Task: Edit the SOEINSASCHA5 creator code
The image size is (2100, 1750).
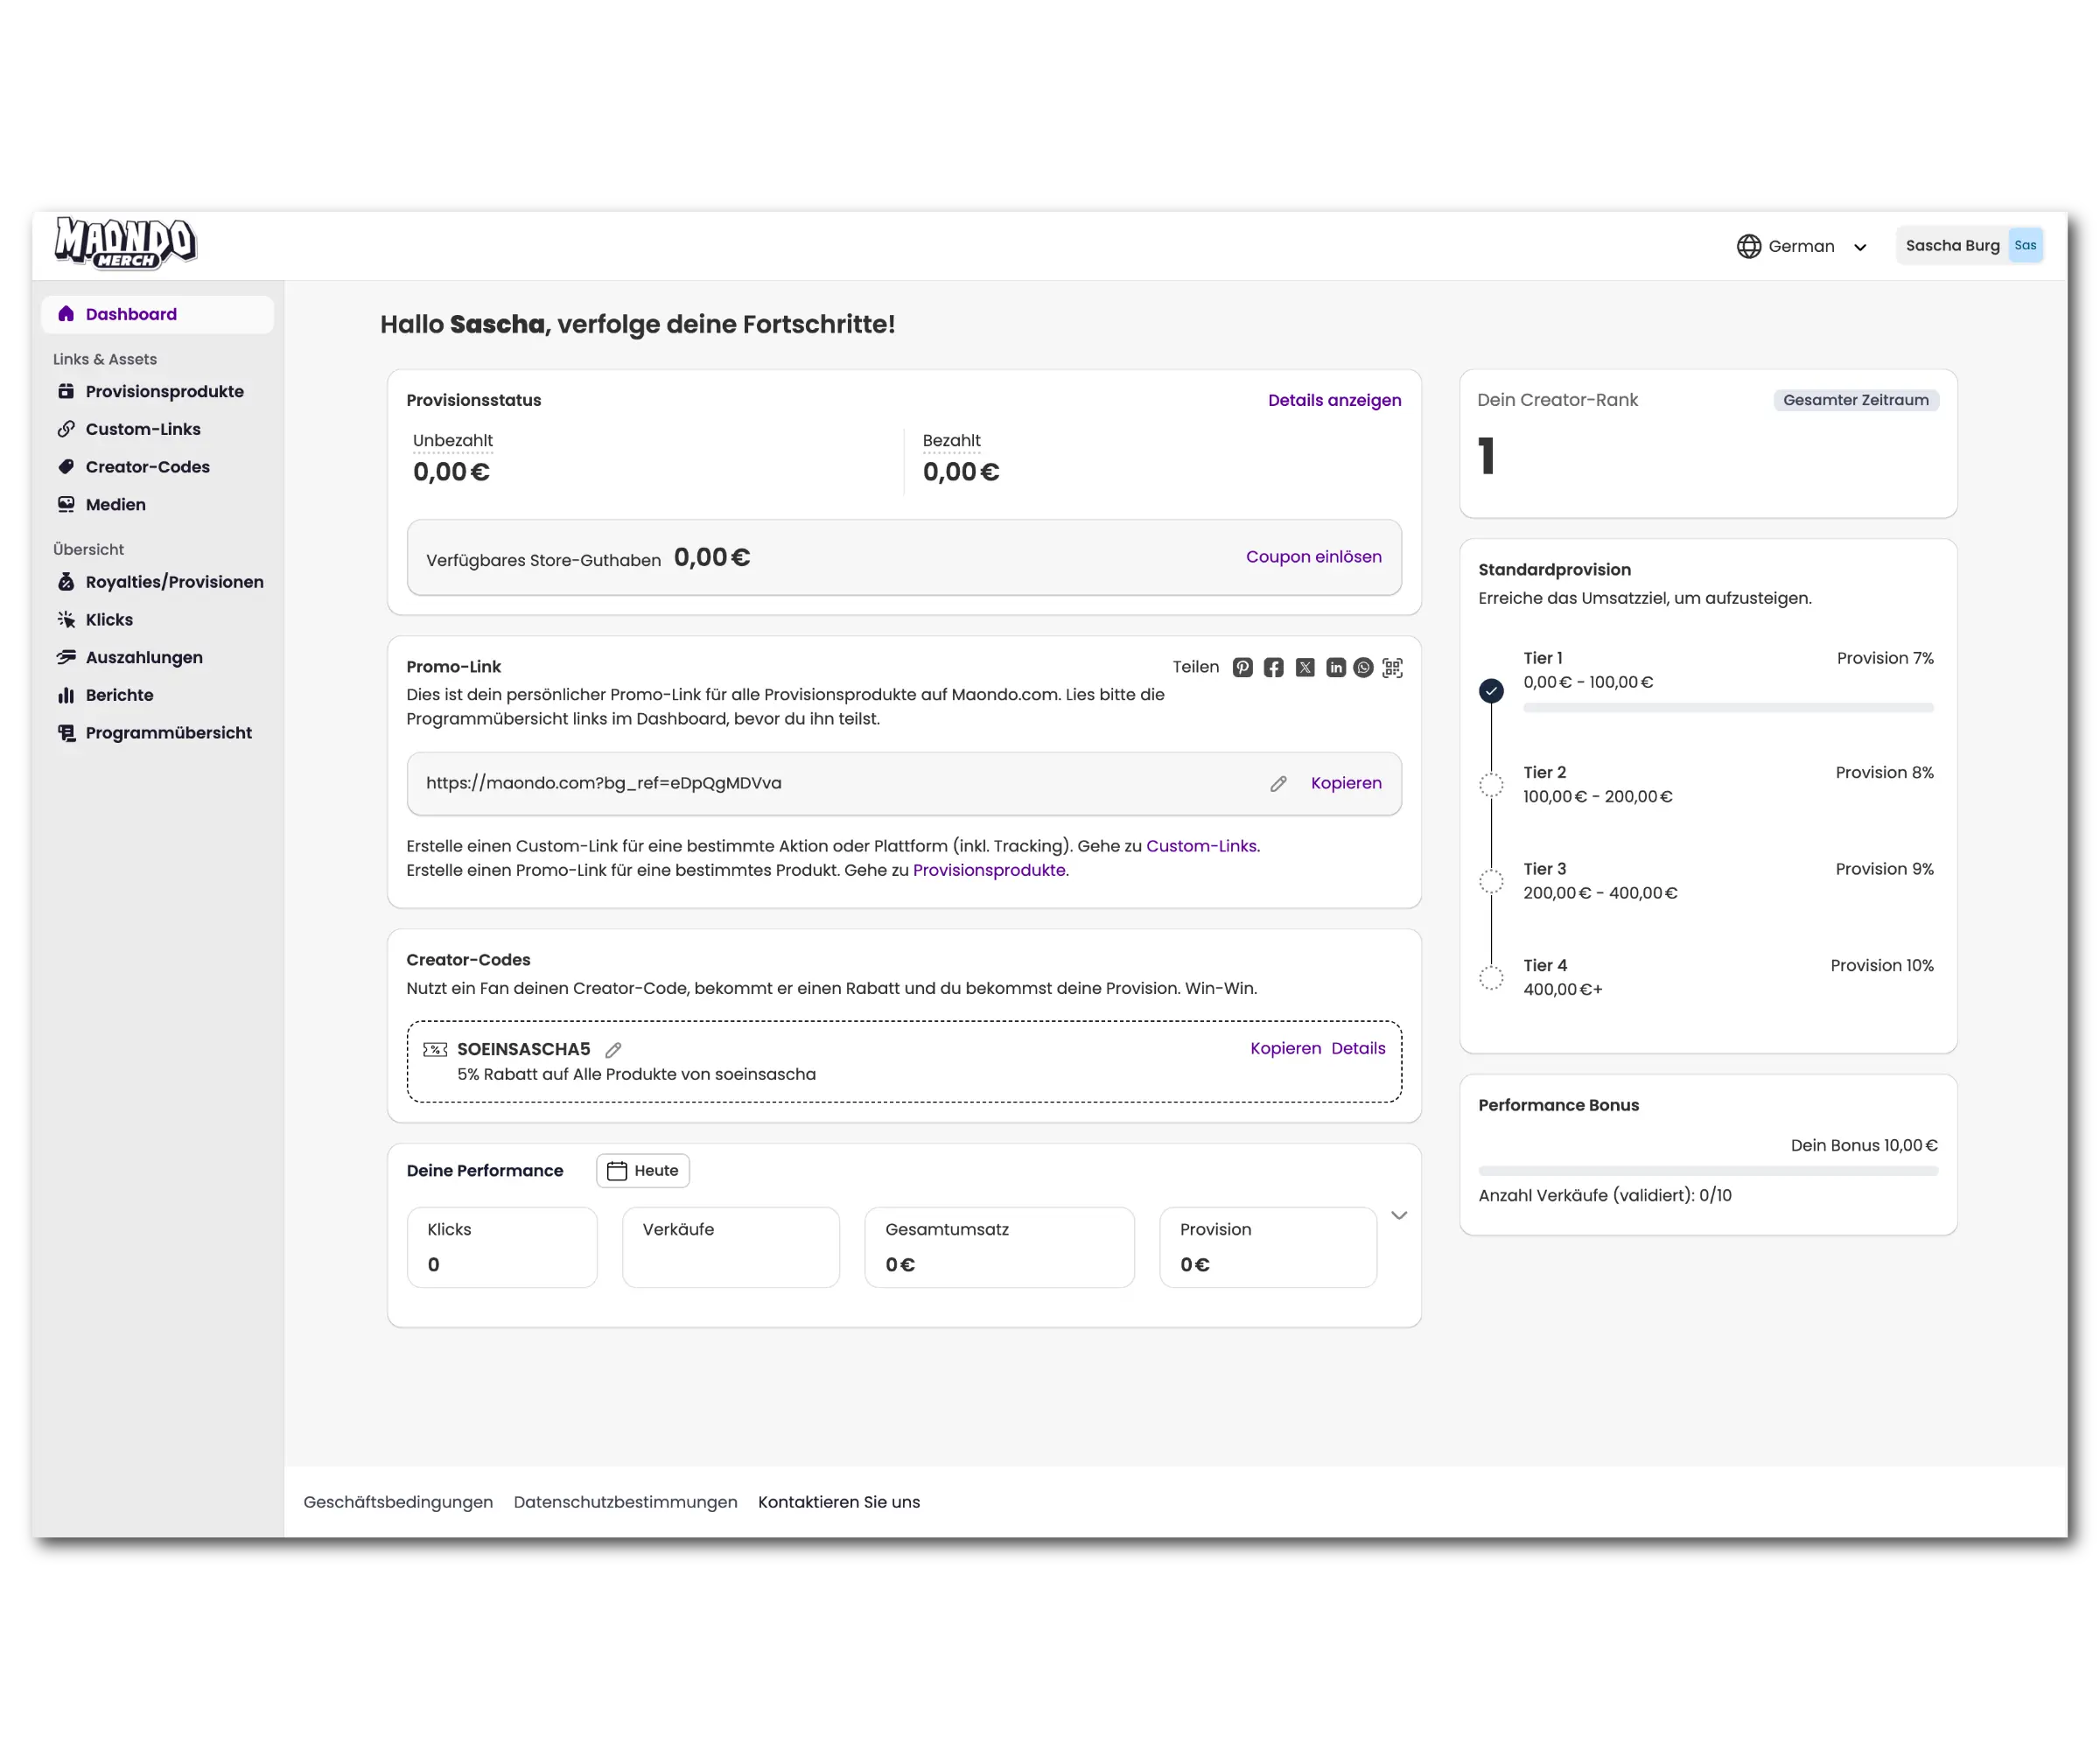Action: tap(613, 1050)
